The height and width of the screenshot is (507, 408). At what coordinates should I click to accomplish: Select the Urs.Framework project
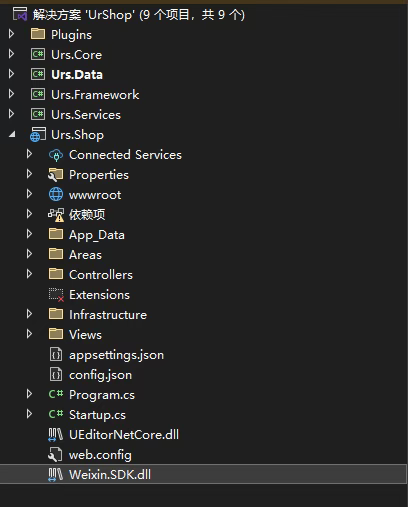pyautogui.click(x=95, y=95)
